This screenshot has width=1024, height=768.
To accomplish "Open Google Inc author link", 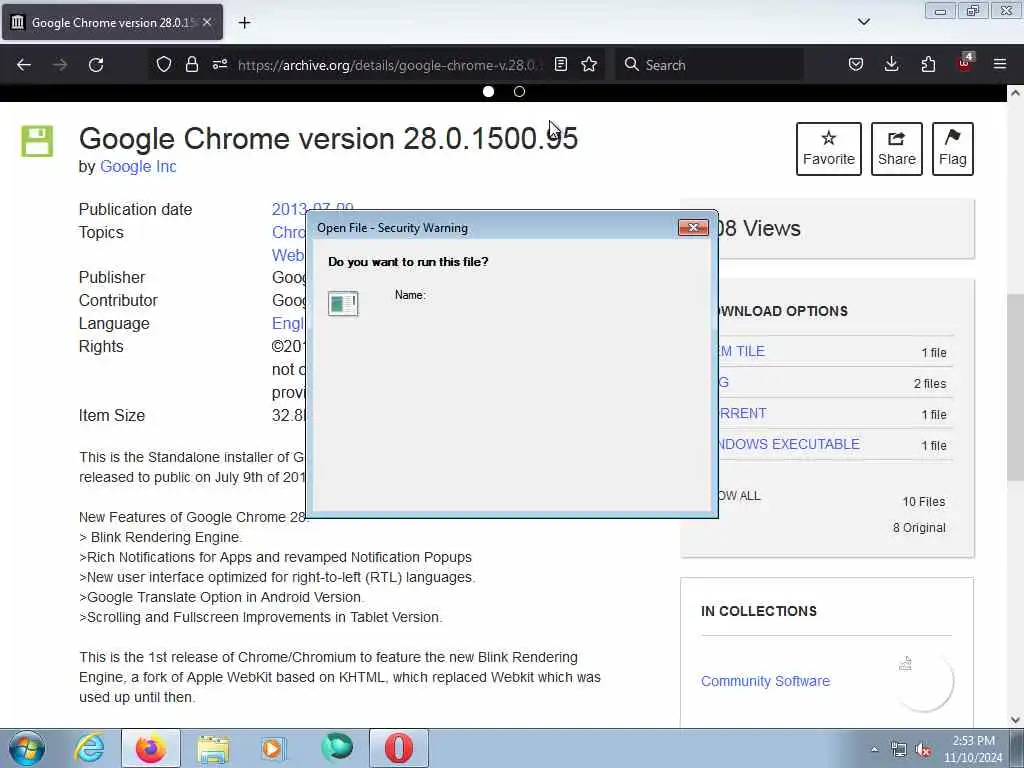I will coord(138,167).
